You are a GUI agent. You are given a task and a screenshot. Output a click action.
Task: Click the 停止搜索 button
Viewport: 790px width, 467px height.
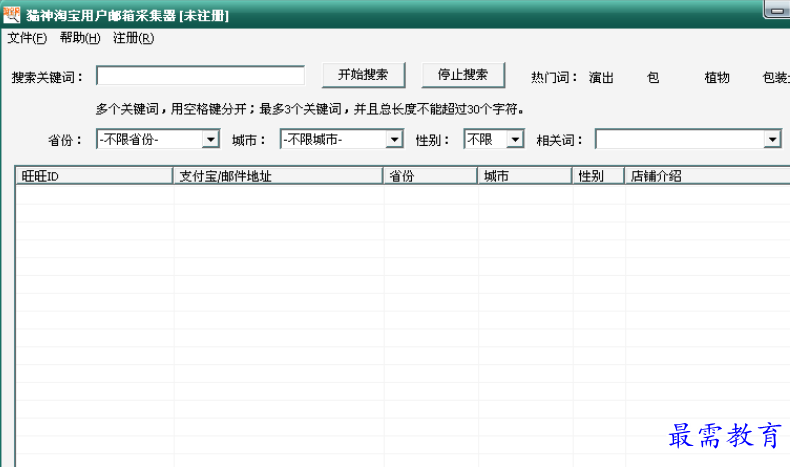[463, 75]
